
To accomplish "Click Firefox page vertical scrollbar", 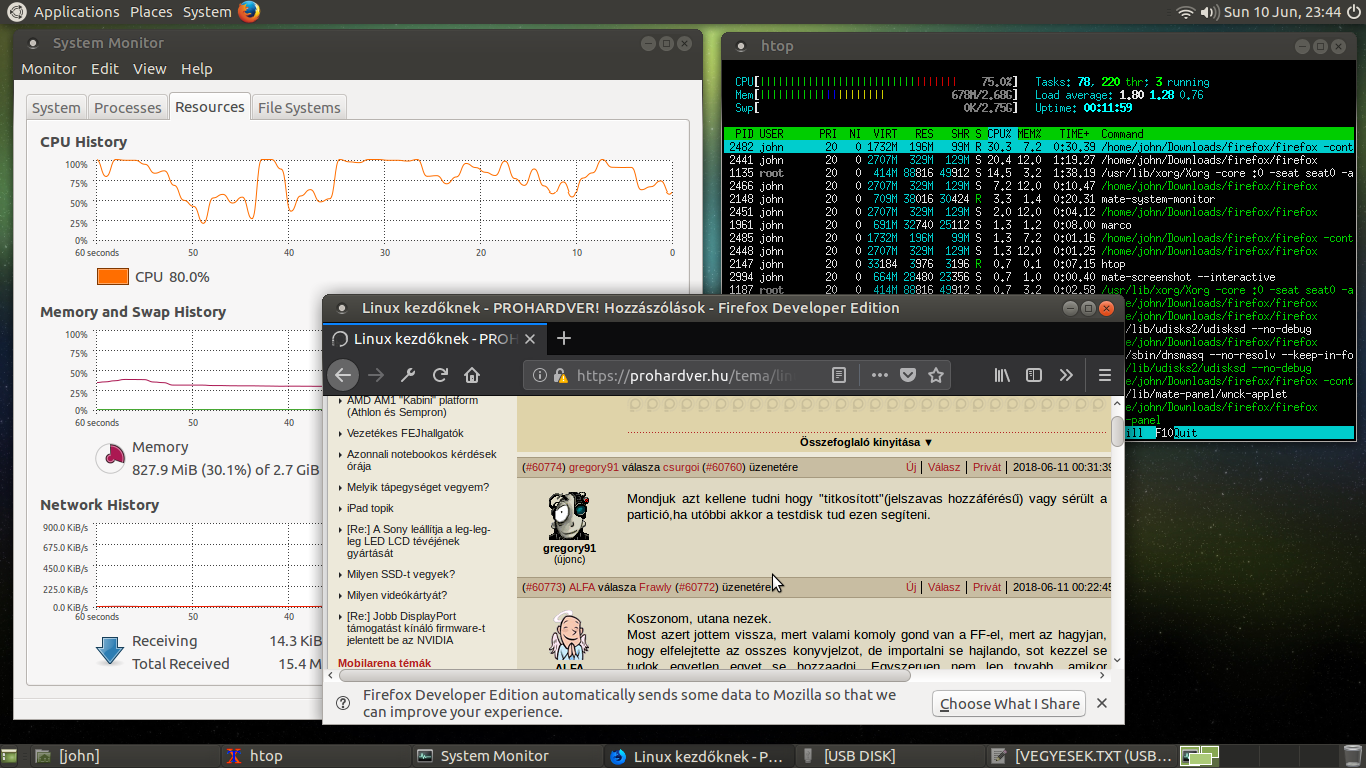I will point(1117,430).
